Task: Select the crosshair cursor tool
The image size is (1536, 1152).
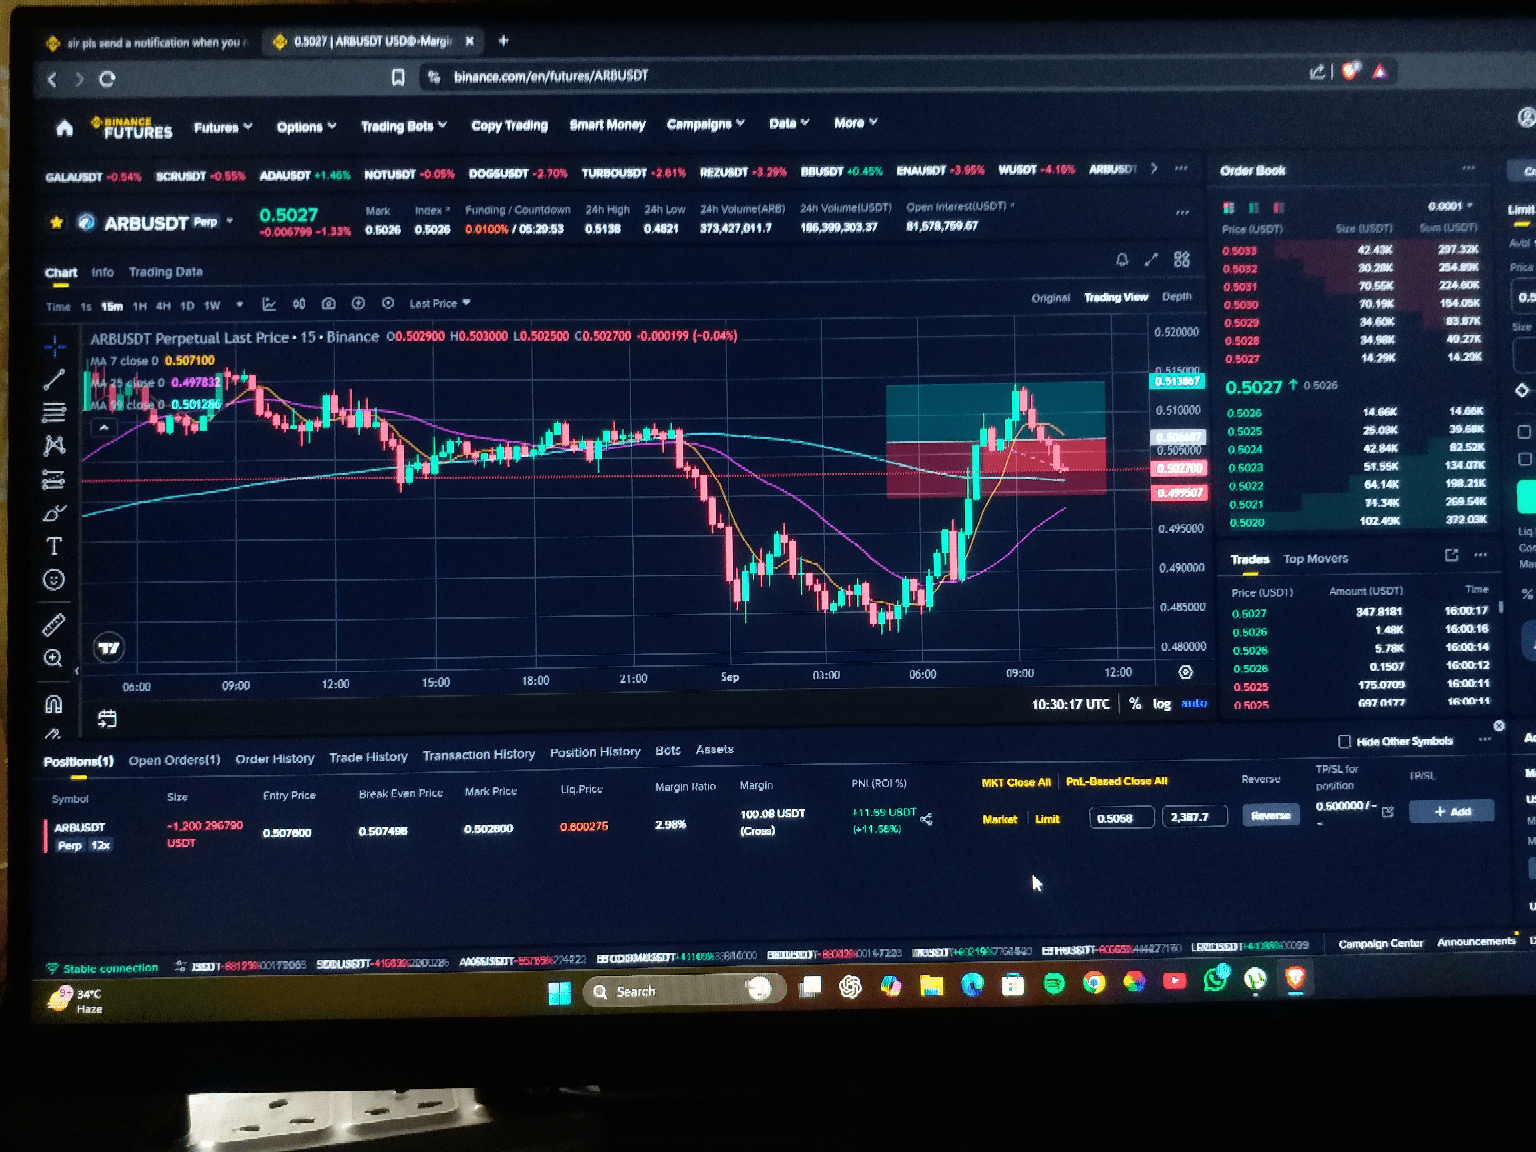Action: (x=54, y=346)
